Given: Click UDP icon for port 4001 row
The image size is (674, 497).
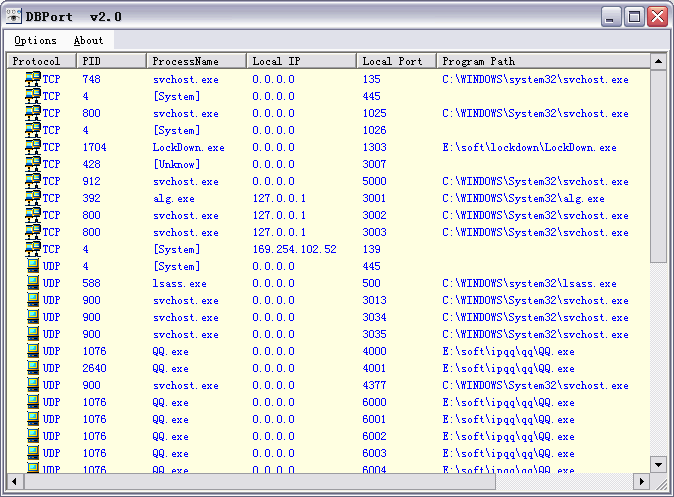Looking at the screenshot, I should (33, 368).
